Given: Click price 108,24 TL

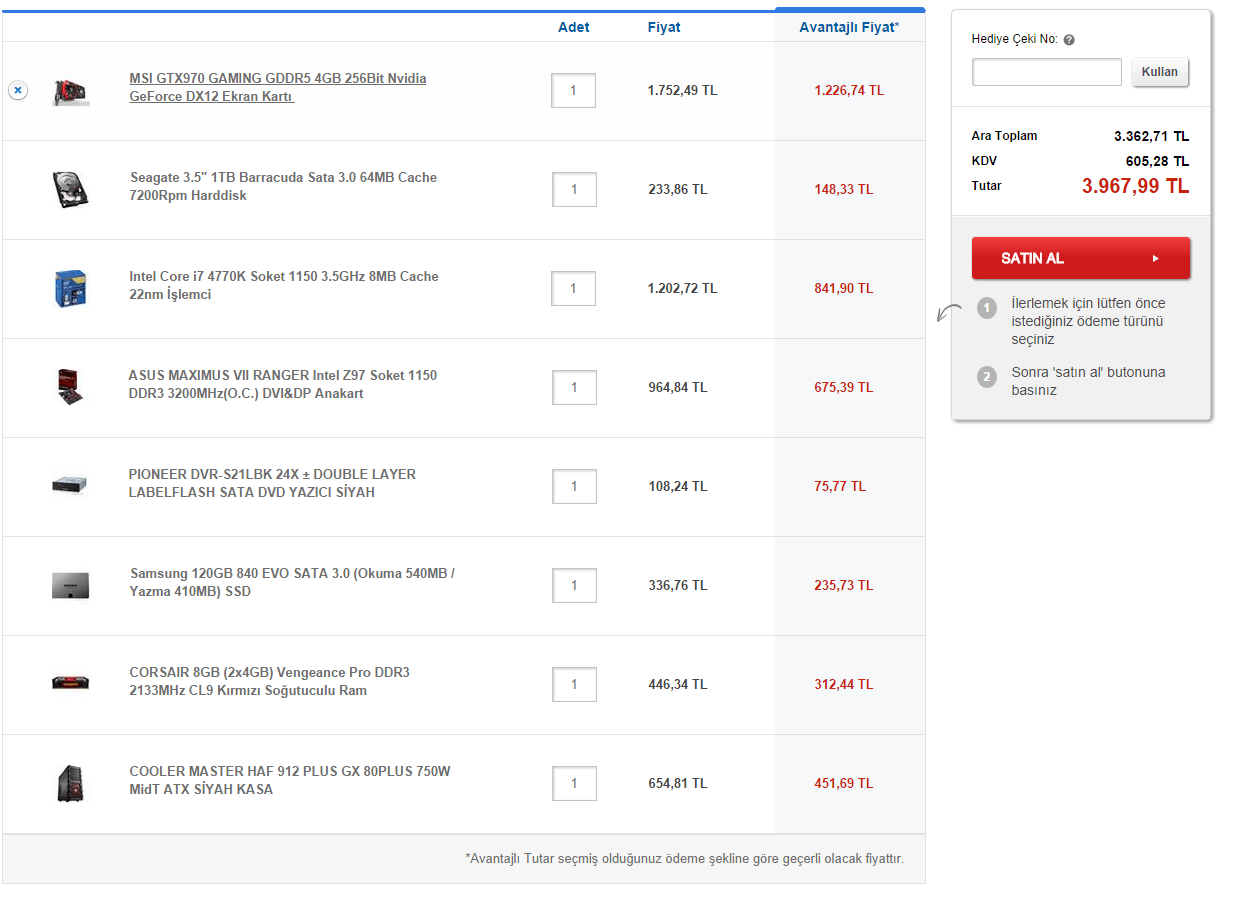Looking at the screenshot, I should [678, 486].
